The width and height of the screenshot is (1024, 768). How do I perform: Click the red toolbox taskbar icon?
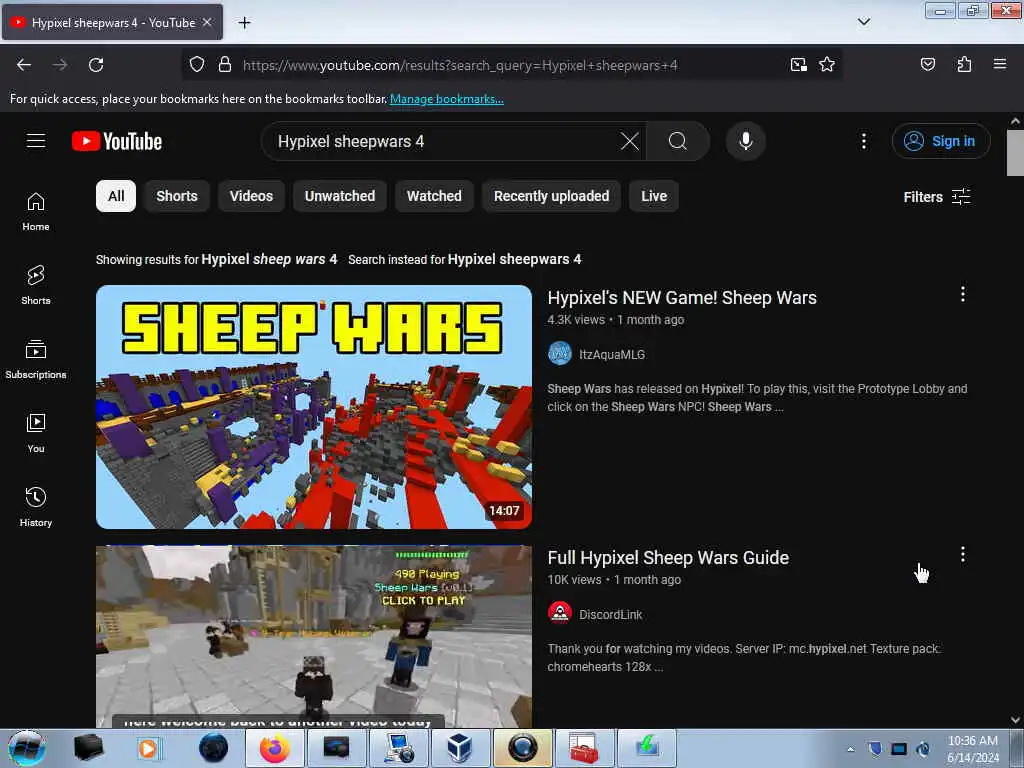coord(583,748)
